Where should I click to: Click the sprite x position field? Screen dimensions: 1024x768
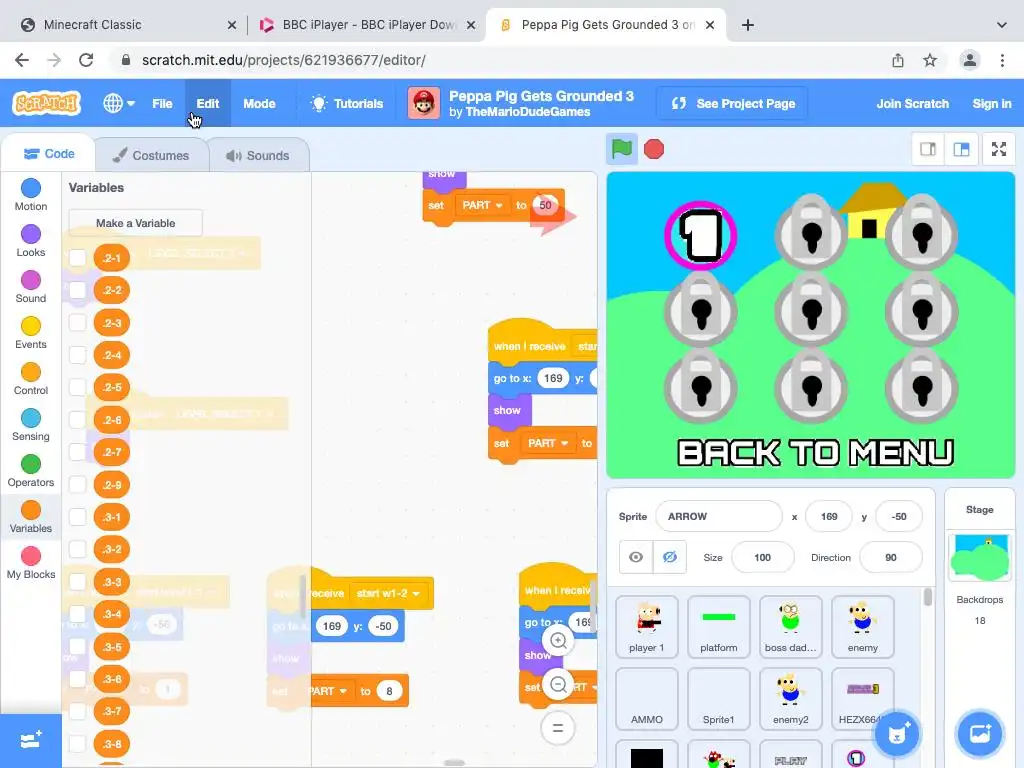click(x=829, y=516)
